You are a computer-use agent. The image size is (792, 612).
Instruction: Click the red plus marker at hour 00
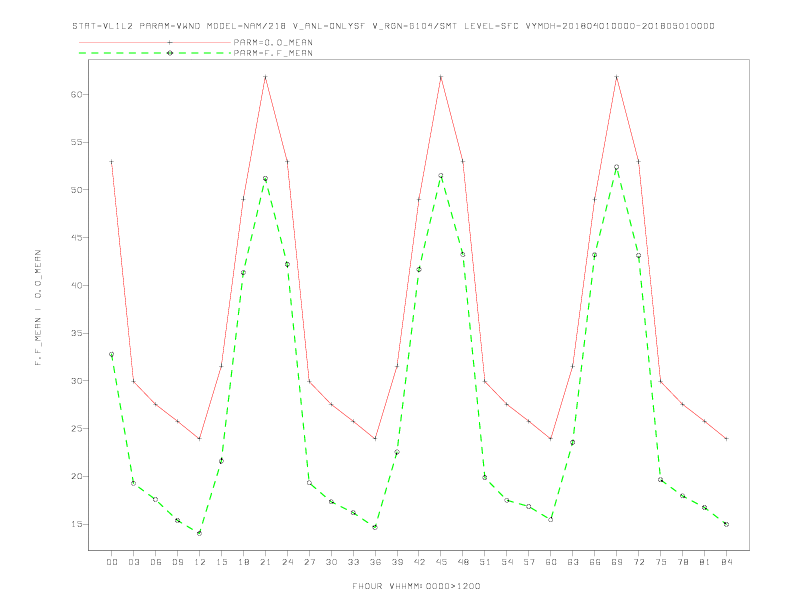112,162
